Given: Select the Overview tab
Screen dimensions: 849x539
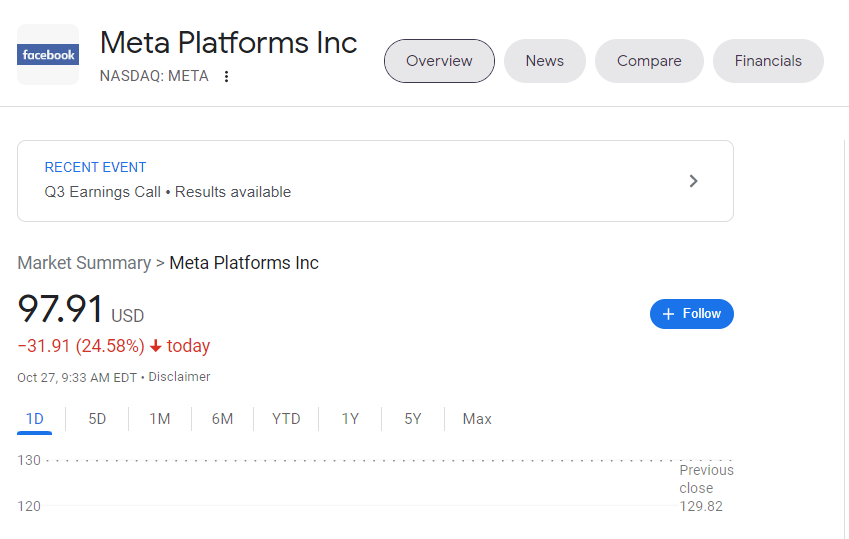Looking at the screenshot, I should (x=439, y=61).
